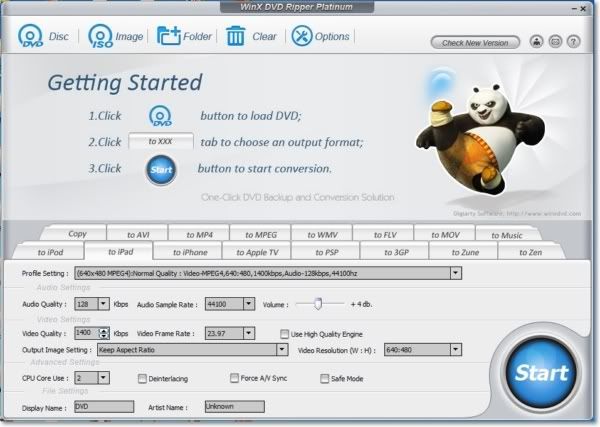
Task: Switch to the Copy tab
Action: click(x=77, y=233)
